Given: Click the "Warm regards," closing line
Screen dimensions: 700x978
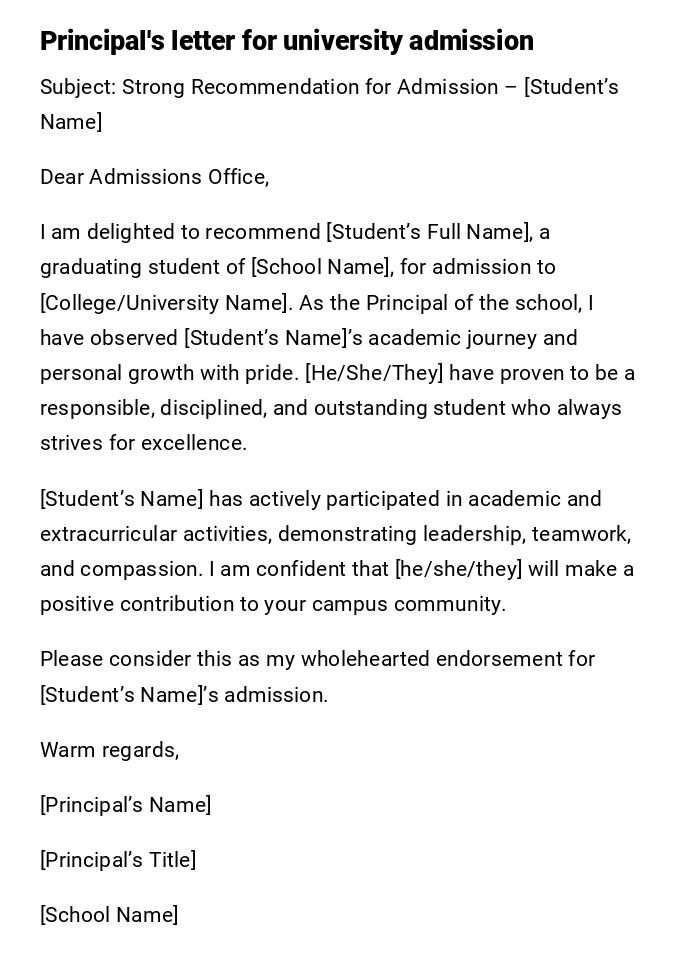Looking at the screenshot, I should point(110,750).
